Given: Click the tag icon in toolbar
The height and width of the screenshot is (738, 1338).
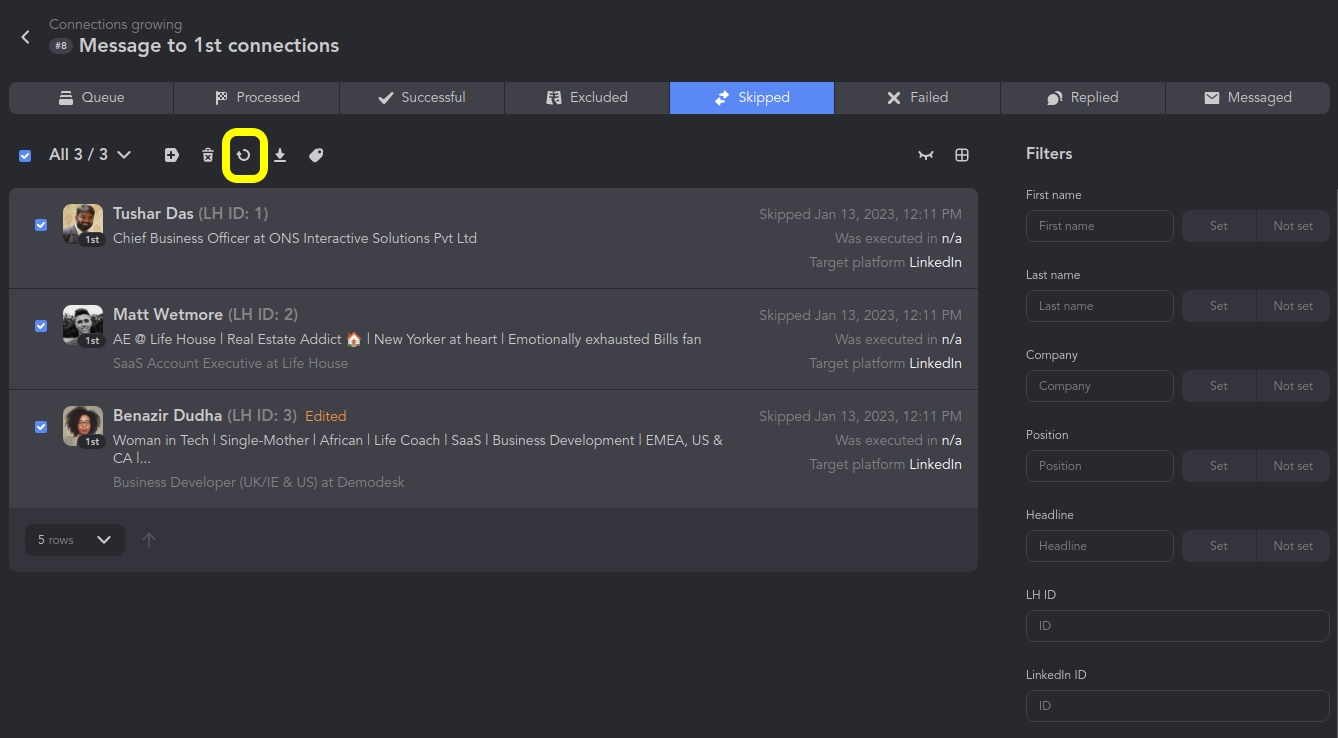Looking at the screenshot, I should (x=316, y=155).
